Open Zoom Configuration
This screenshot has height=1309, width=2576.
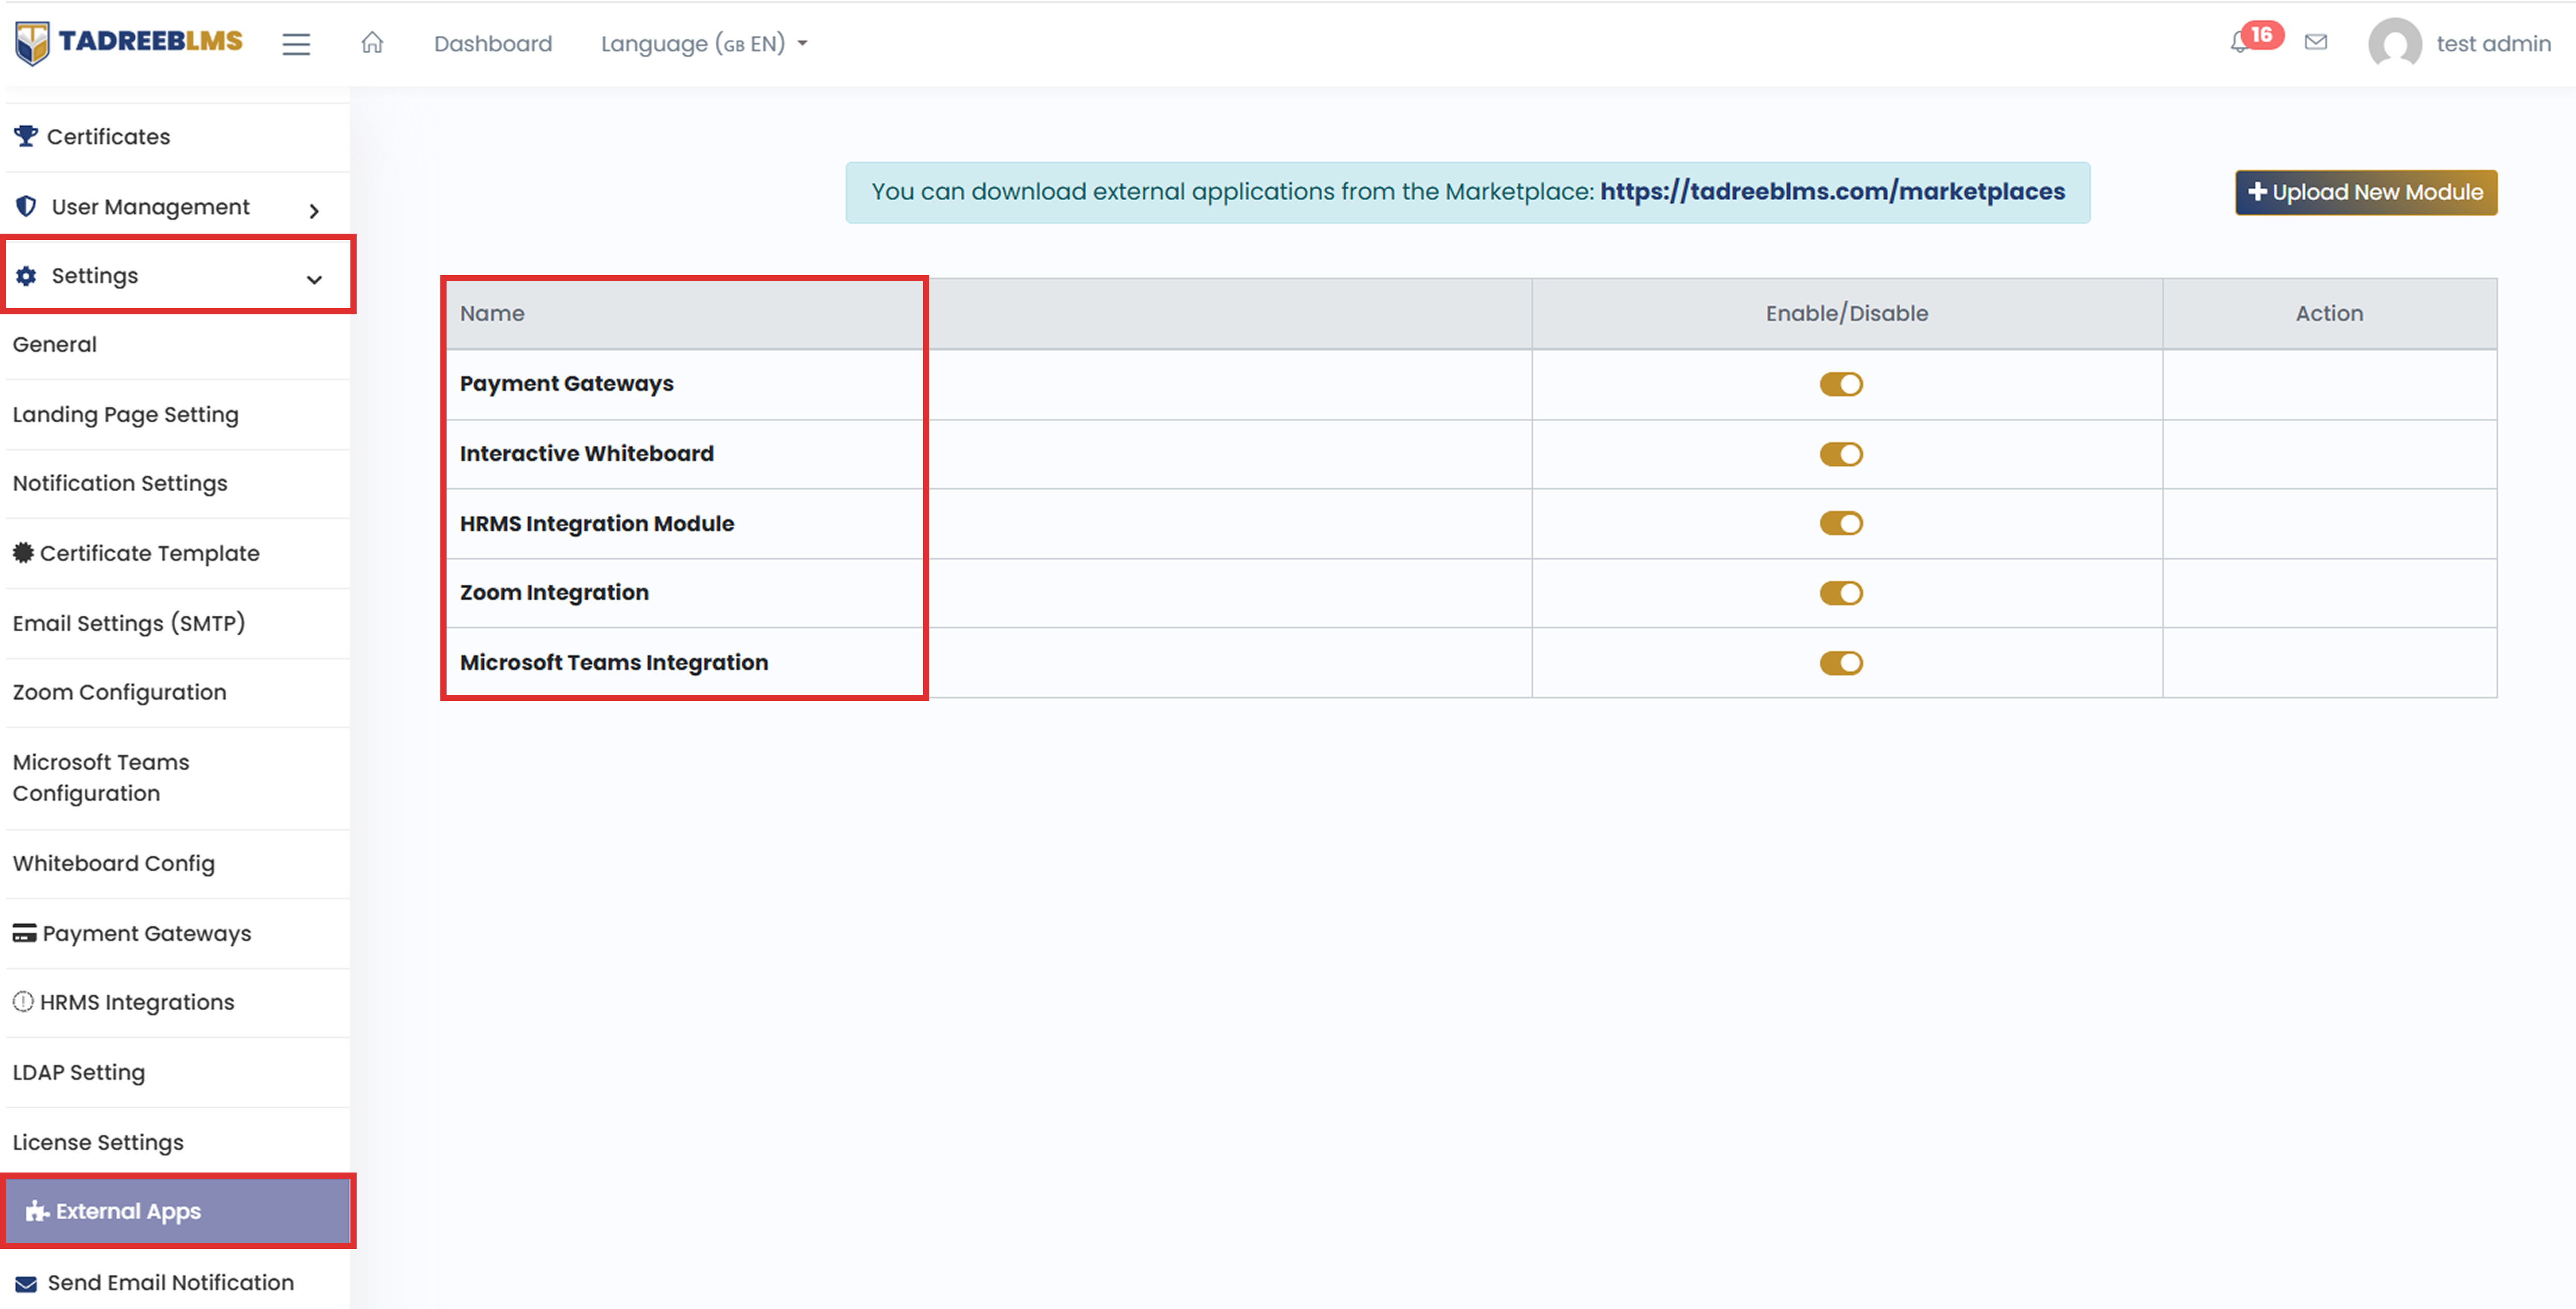(x=120, y=692)
